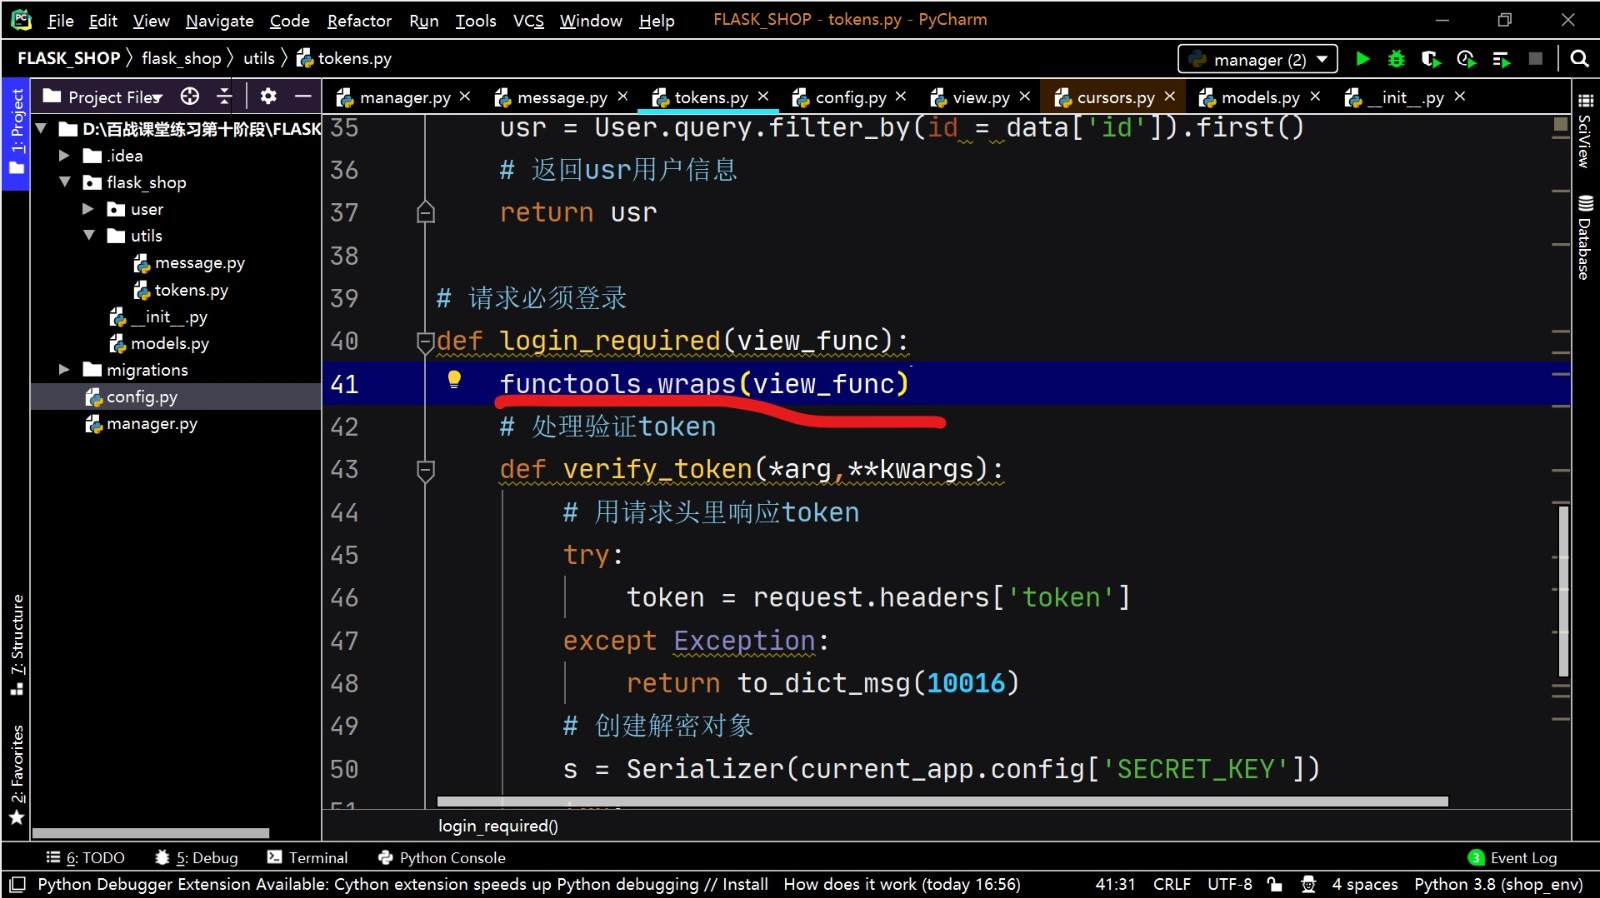Close the message.py tab
This screenshot has width=1600, height=898.
[622, 96]
